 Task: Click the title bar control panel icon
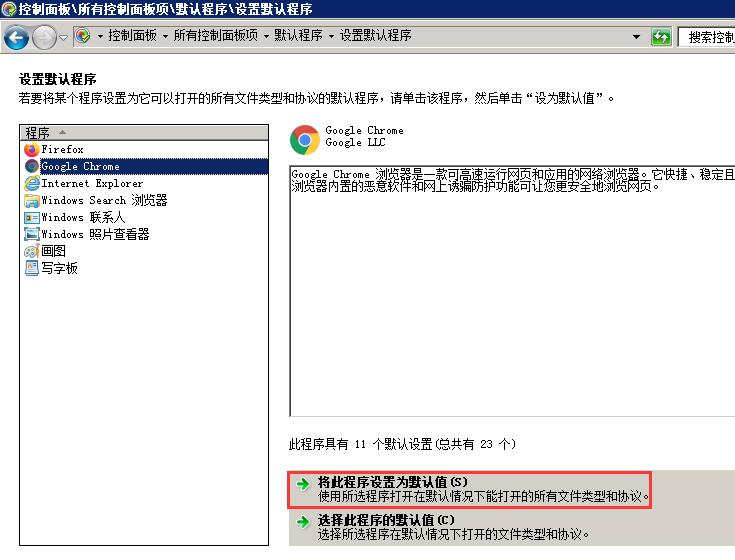(9, 9)
